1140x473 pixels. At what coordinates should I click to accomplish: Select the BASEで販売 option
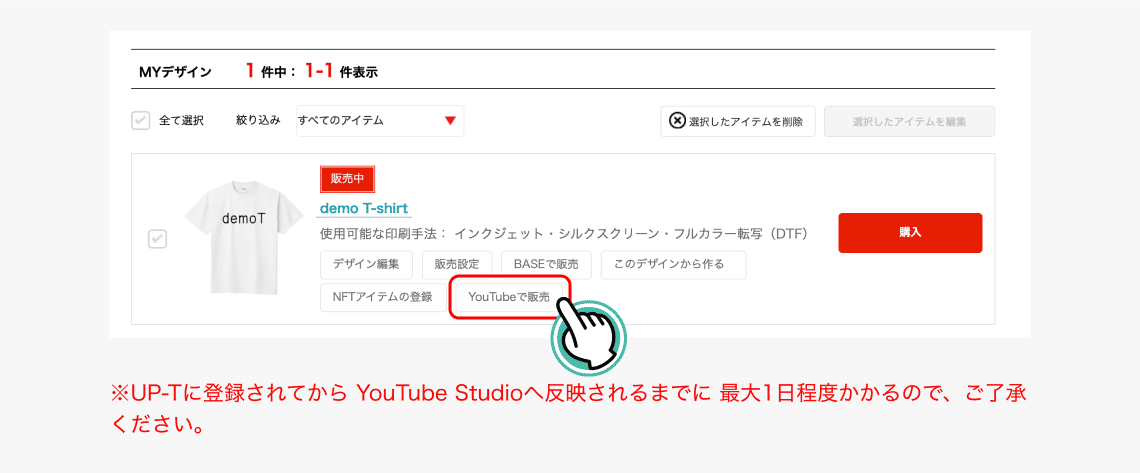pyautogui.click(x=546, y=265)
